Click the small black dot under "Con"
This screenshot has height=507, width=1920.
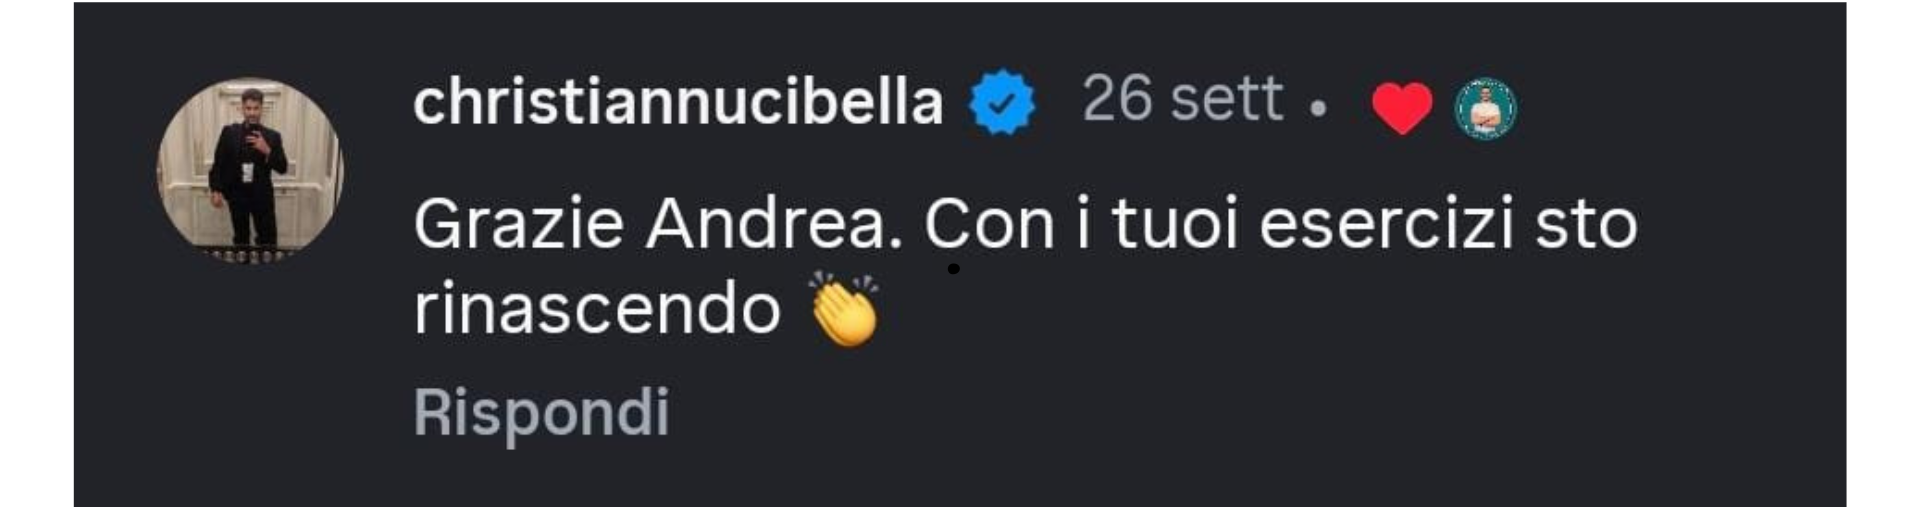click(954, 268)
